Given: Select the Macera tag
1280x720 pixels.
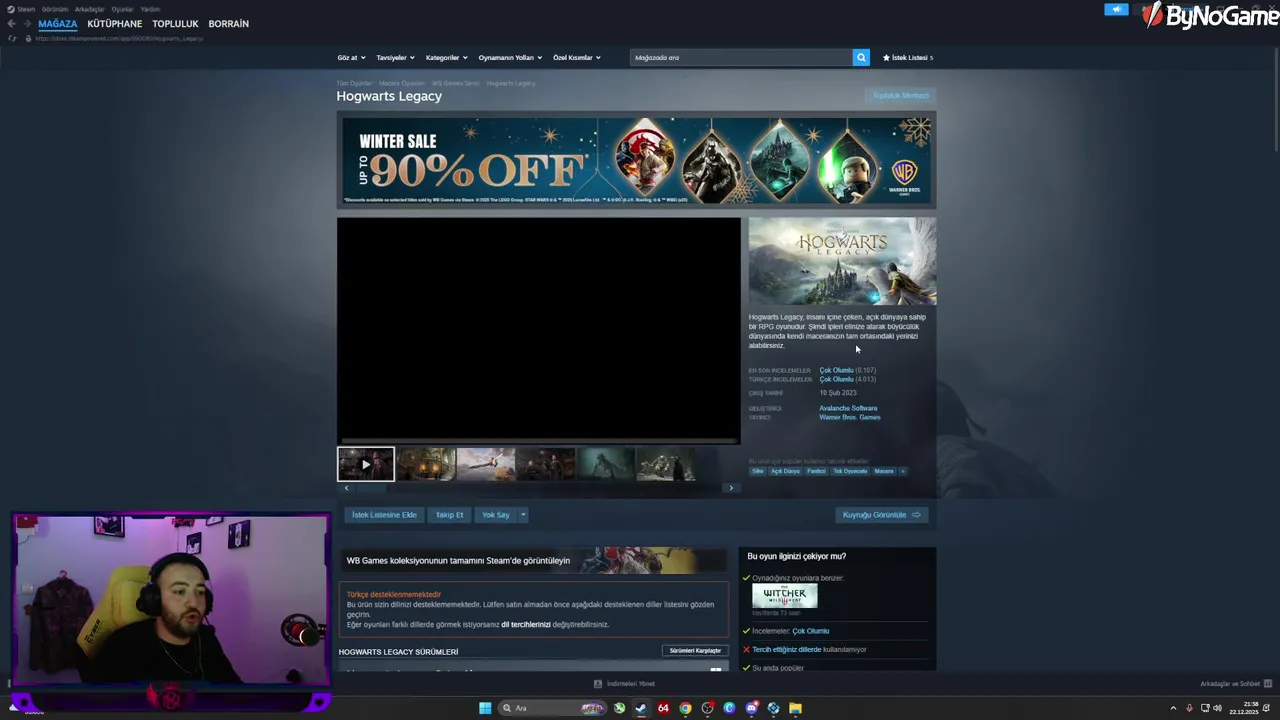Looking at the screenshot, I should tap(884, 471).
